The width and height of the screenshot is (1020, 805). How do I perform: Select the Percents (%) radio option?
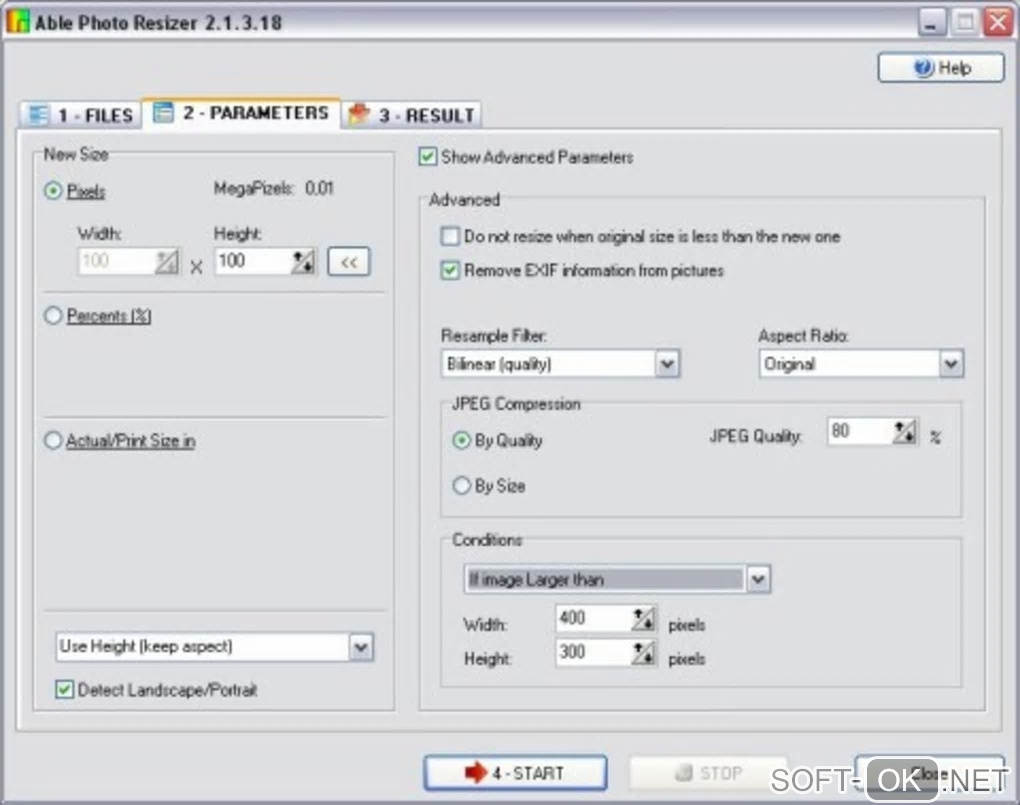pos(53,316)
